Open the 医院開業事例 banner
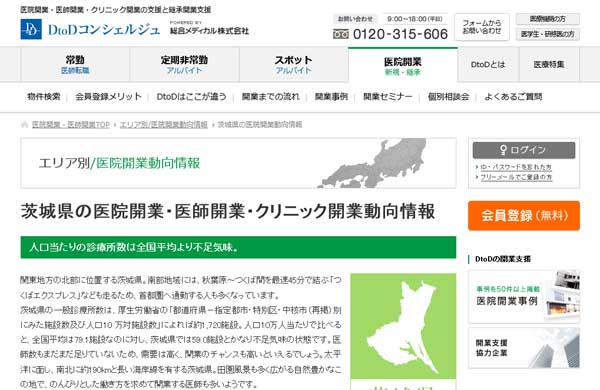600x390 pixels. point(524,297)
